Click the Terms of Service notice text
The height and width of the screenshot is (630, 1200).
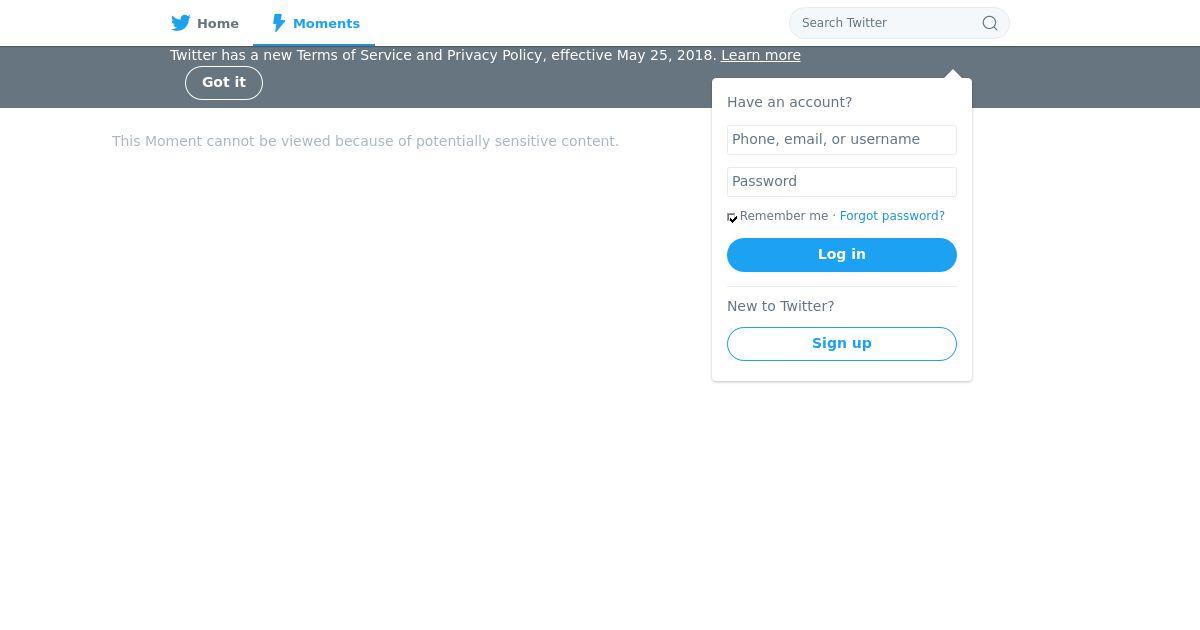coord(443,55)
